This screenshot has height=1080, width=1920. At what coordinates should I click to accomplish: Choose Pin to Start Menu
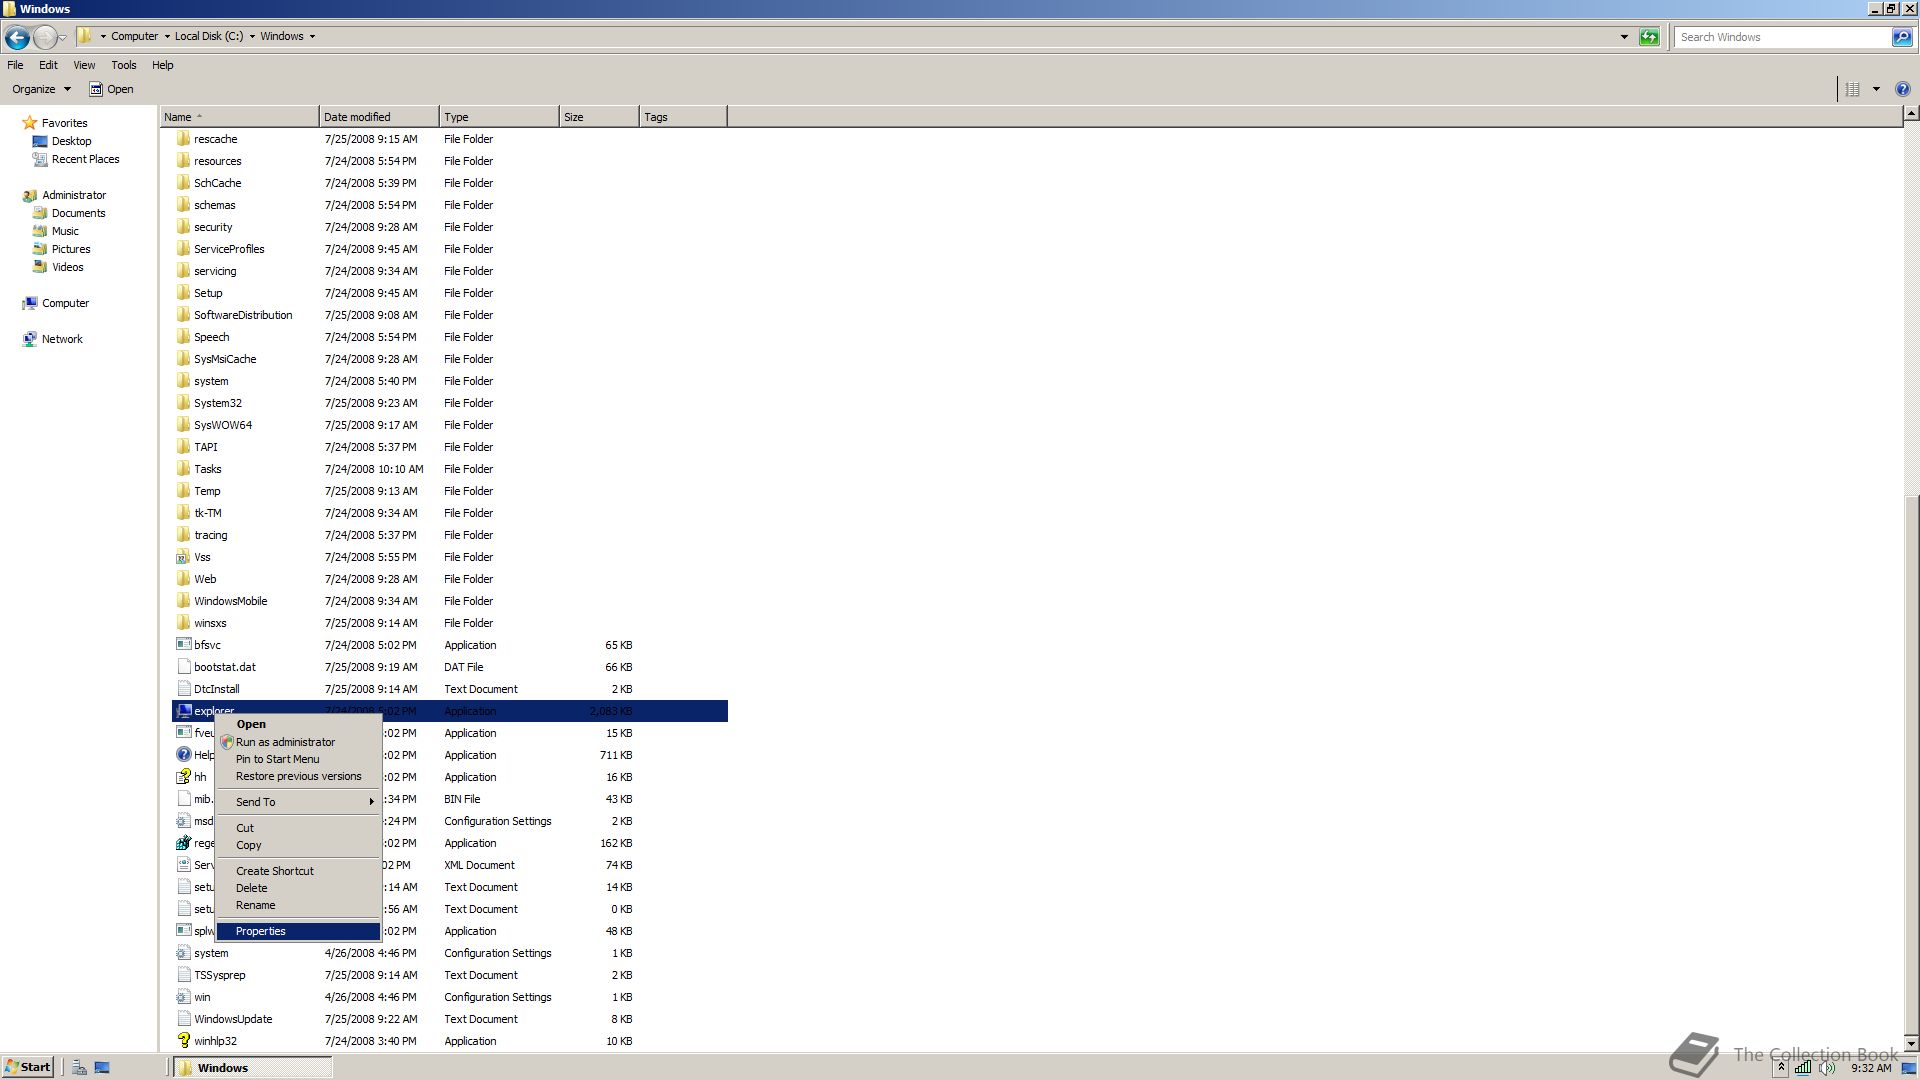(299, 759)
